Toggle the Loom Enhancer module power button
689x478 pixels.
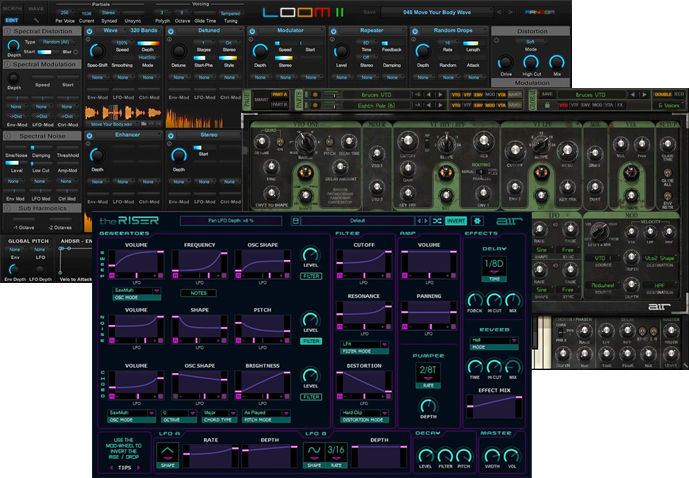tap(90, 136)
